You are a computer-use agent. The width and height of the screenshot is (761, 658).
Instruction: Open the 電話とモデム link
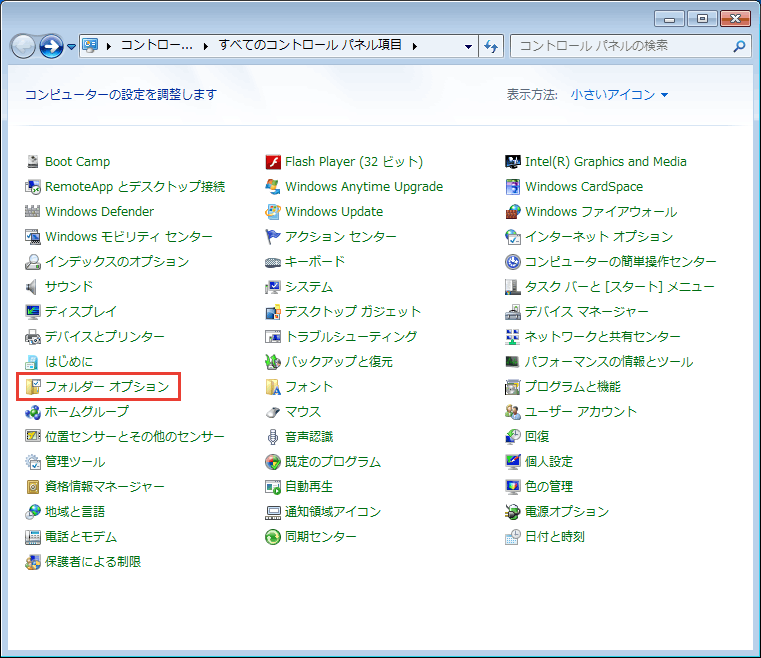[x=81, y=537]
